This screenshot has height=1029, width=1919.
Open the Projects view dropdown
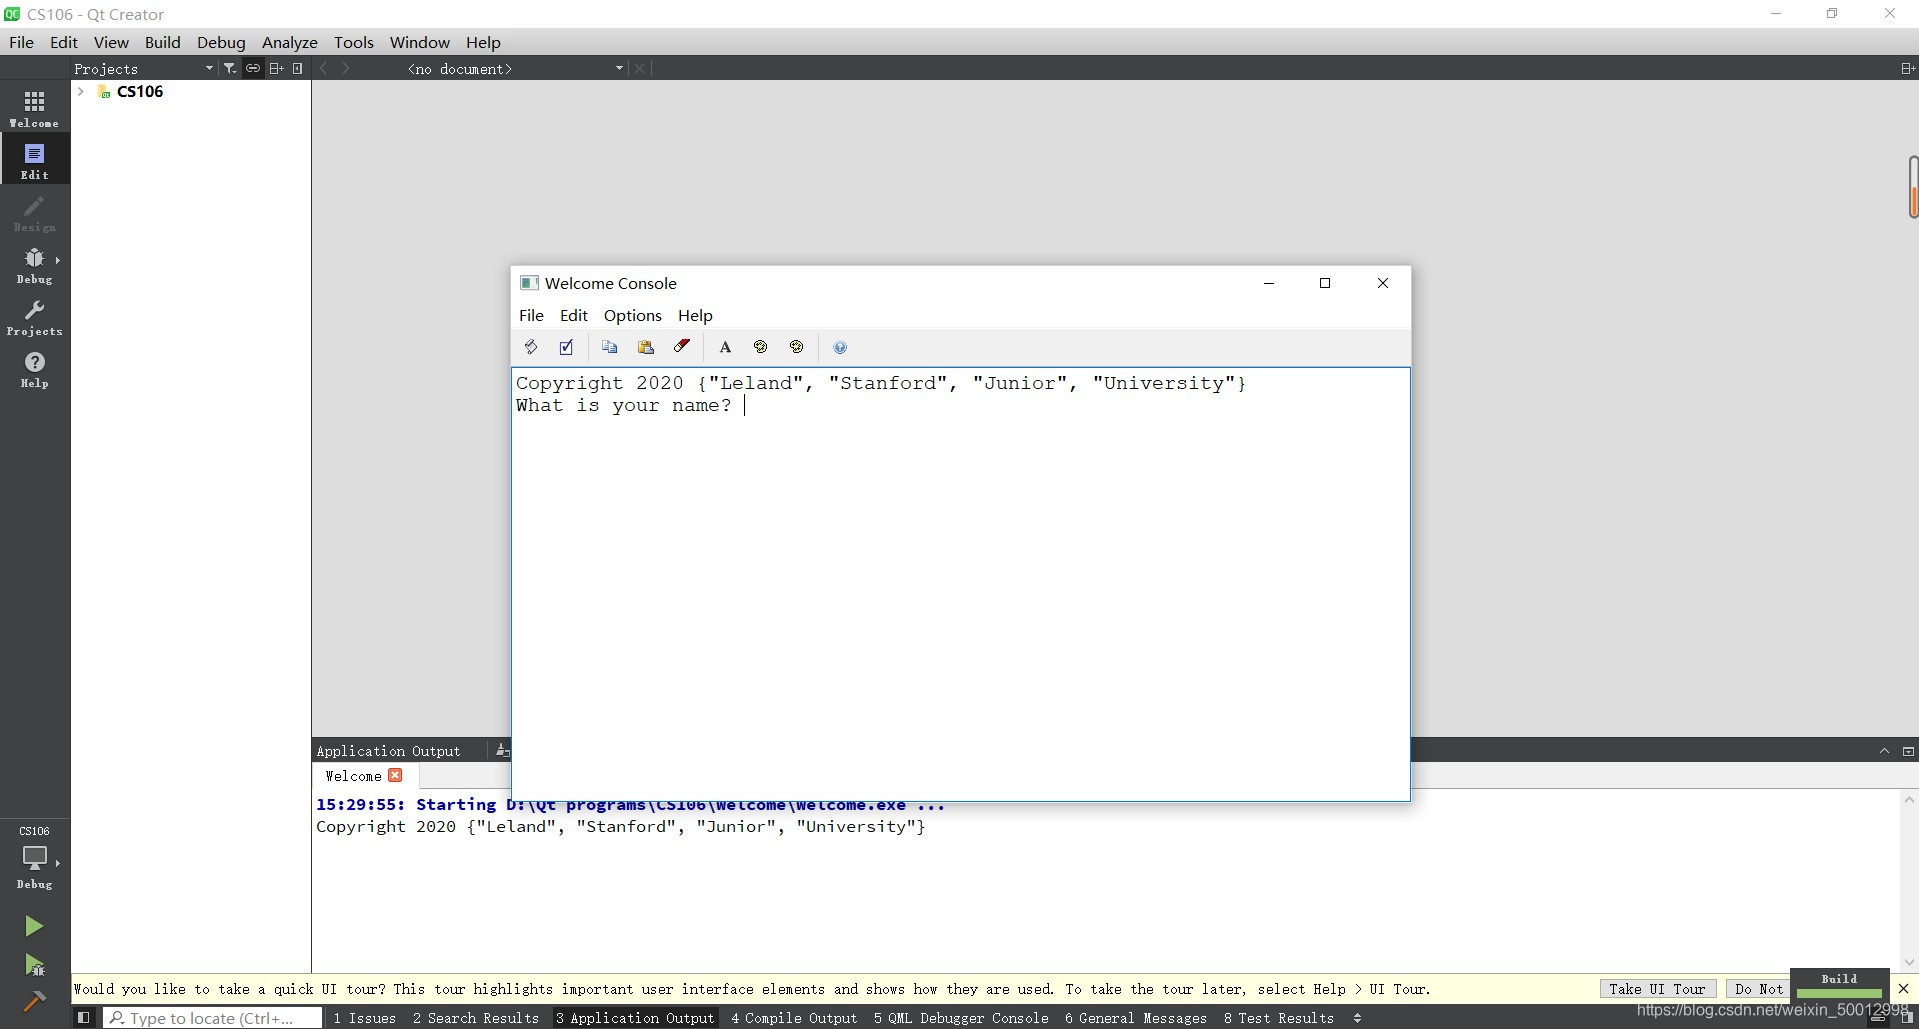click(143, 68)
